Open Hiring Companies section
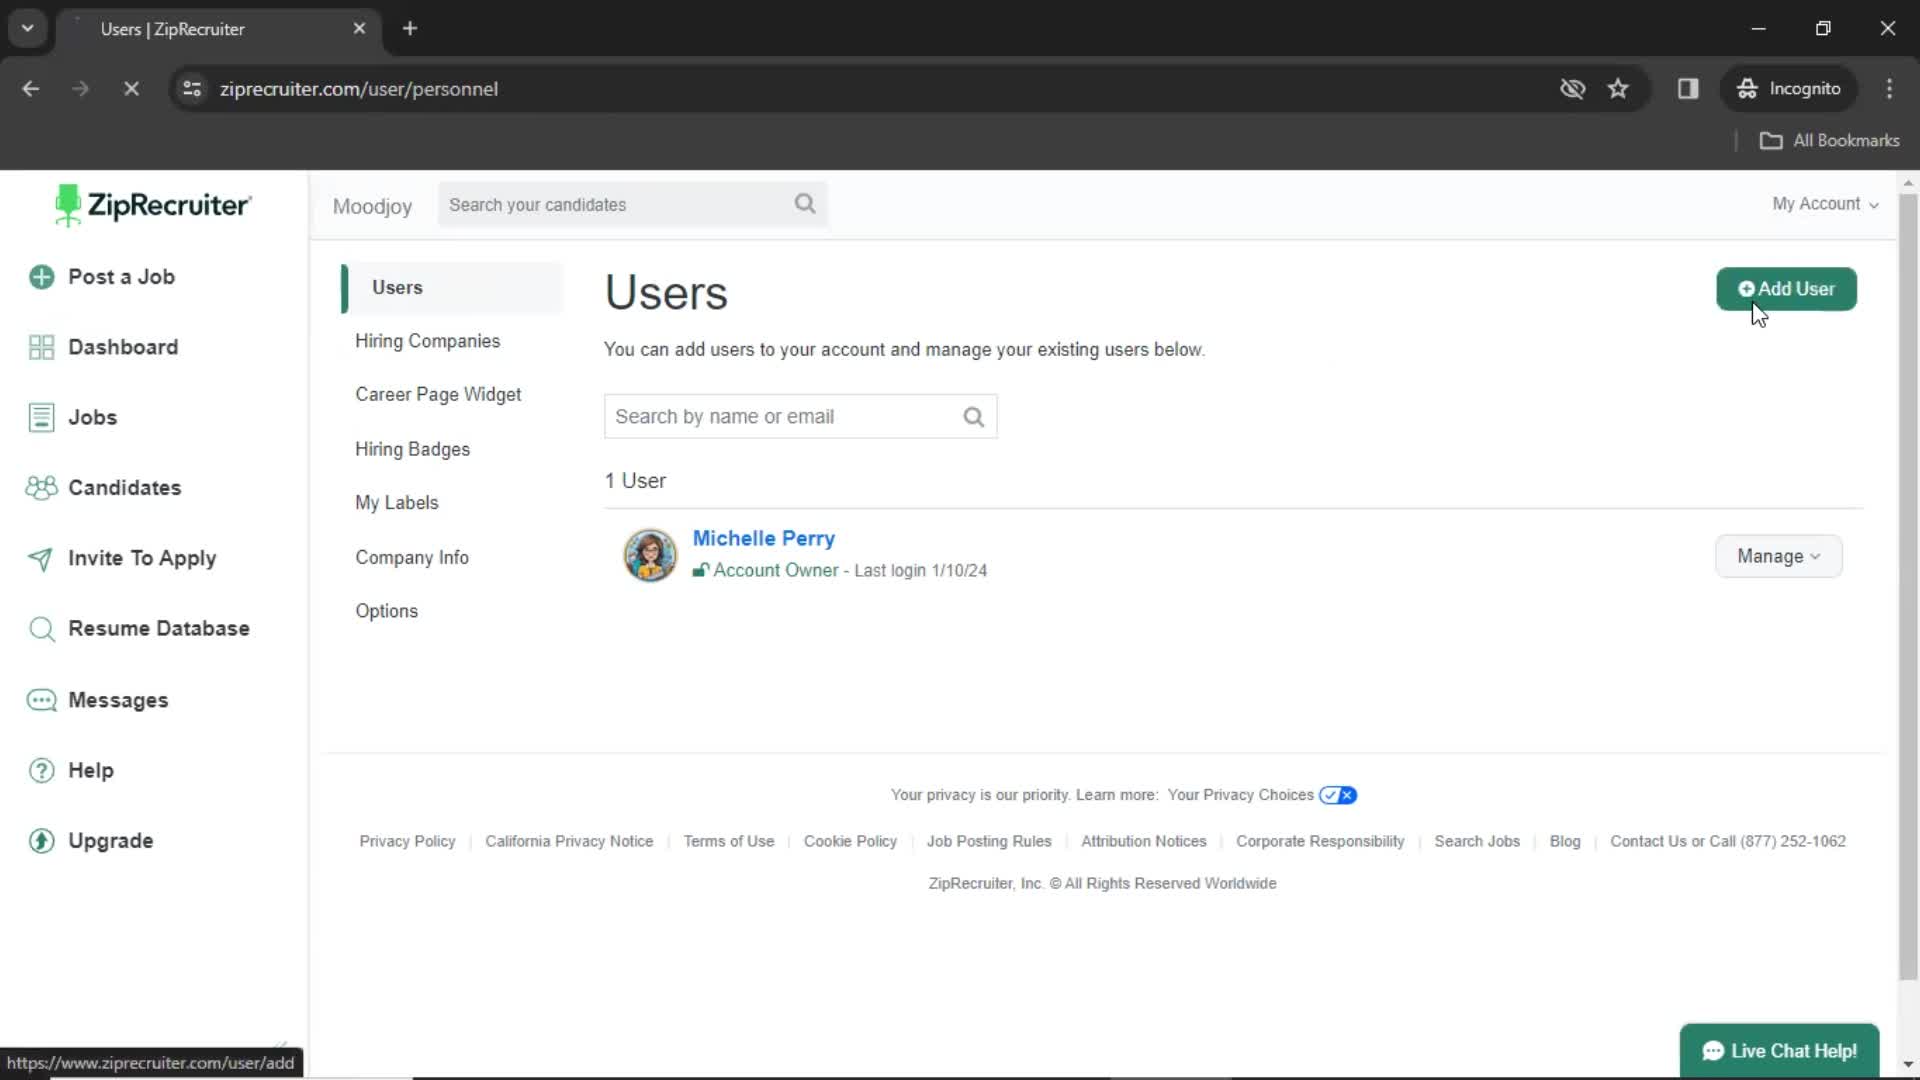Image resolution: width=1920 pixels, height=1080 pixels. [427, 341]
